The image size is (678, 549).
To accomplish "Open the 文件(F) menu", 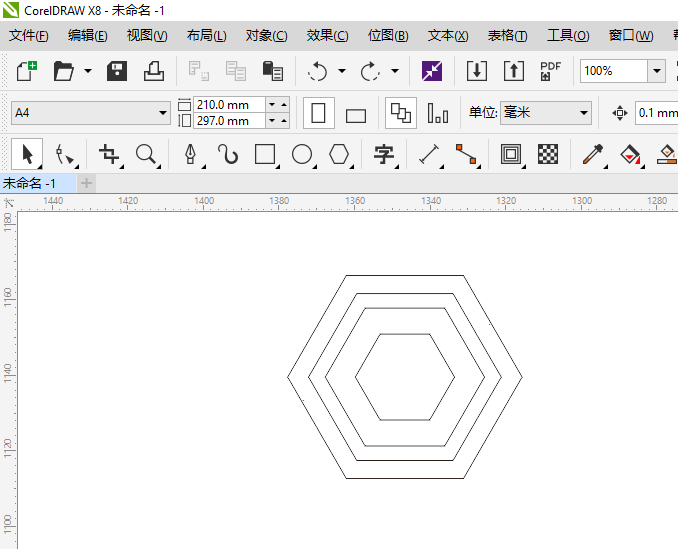I will 29,36.
